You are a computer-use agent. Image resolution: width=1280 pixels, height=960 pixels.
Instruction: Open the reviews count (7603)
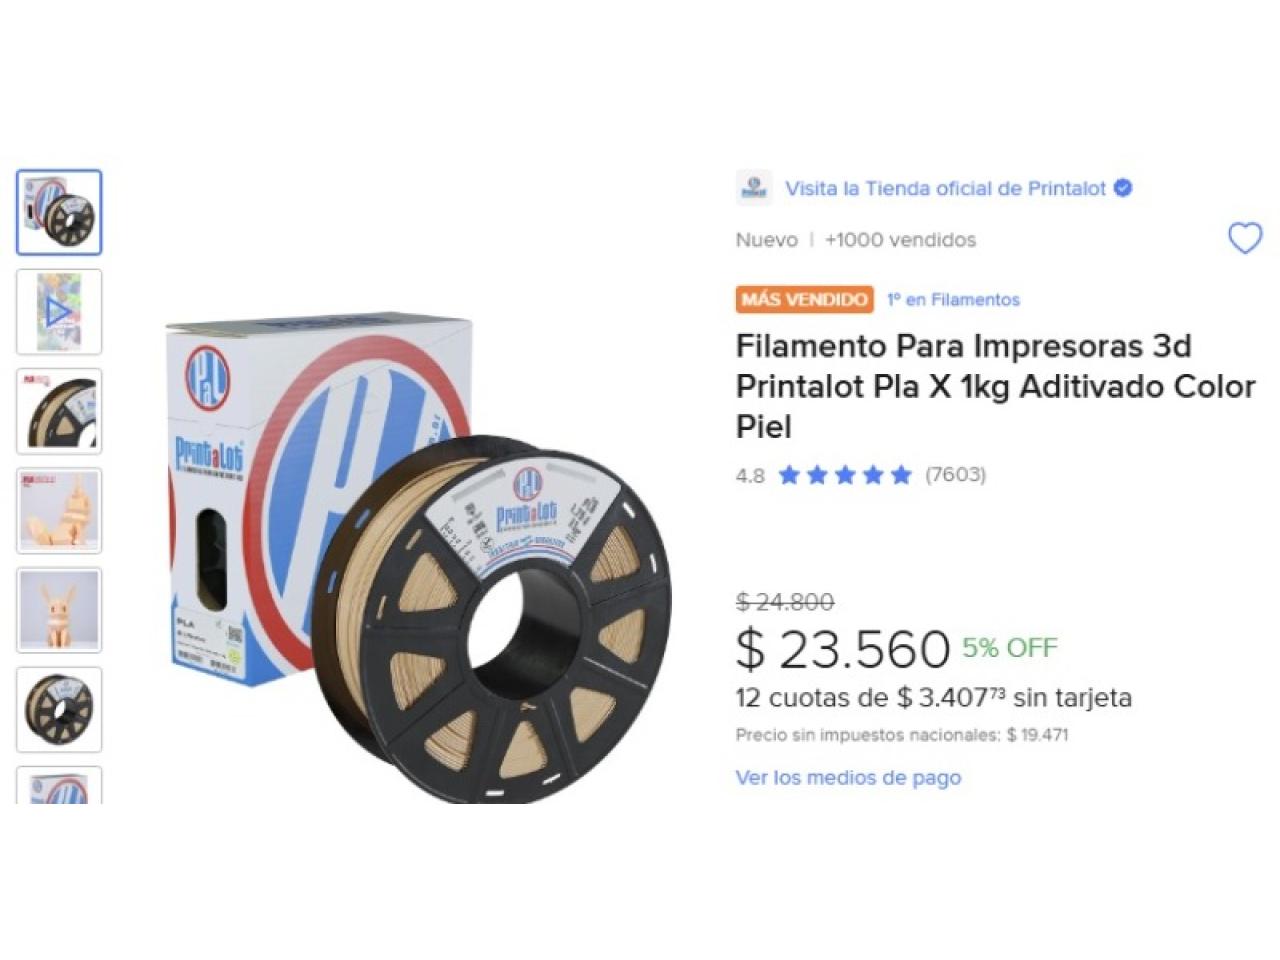(955, 474)
